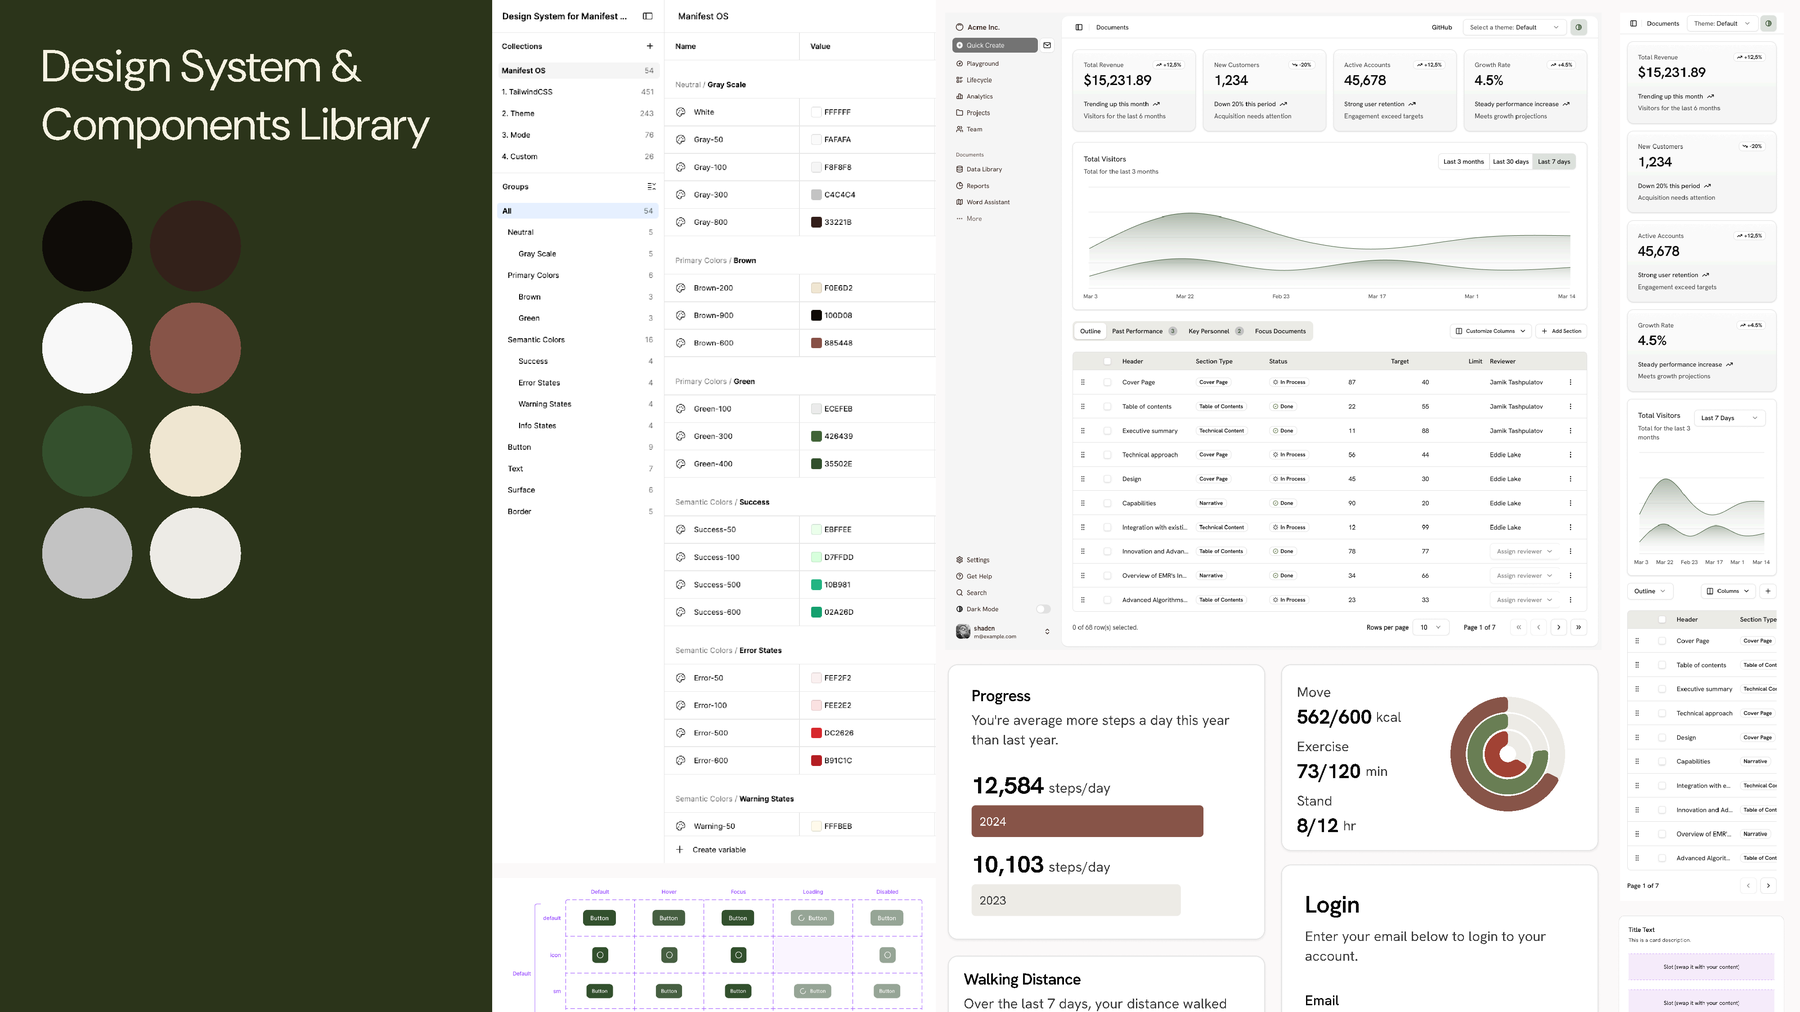Open Data Library under Documents

click(x=979, y=169)
